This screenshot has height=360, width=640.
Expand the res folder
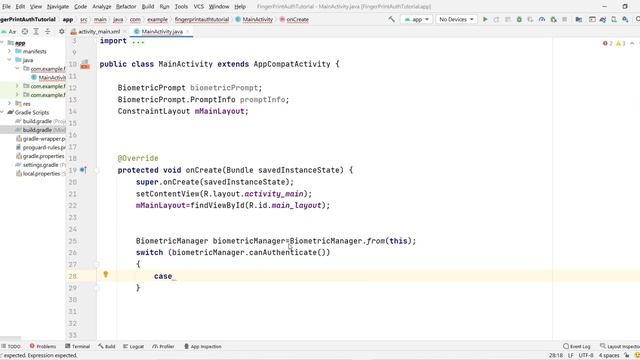(9, 104)
